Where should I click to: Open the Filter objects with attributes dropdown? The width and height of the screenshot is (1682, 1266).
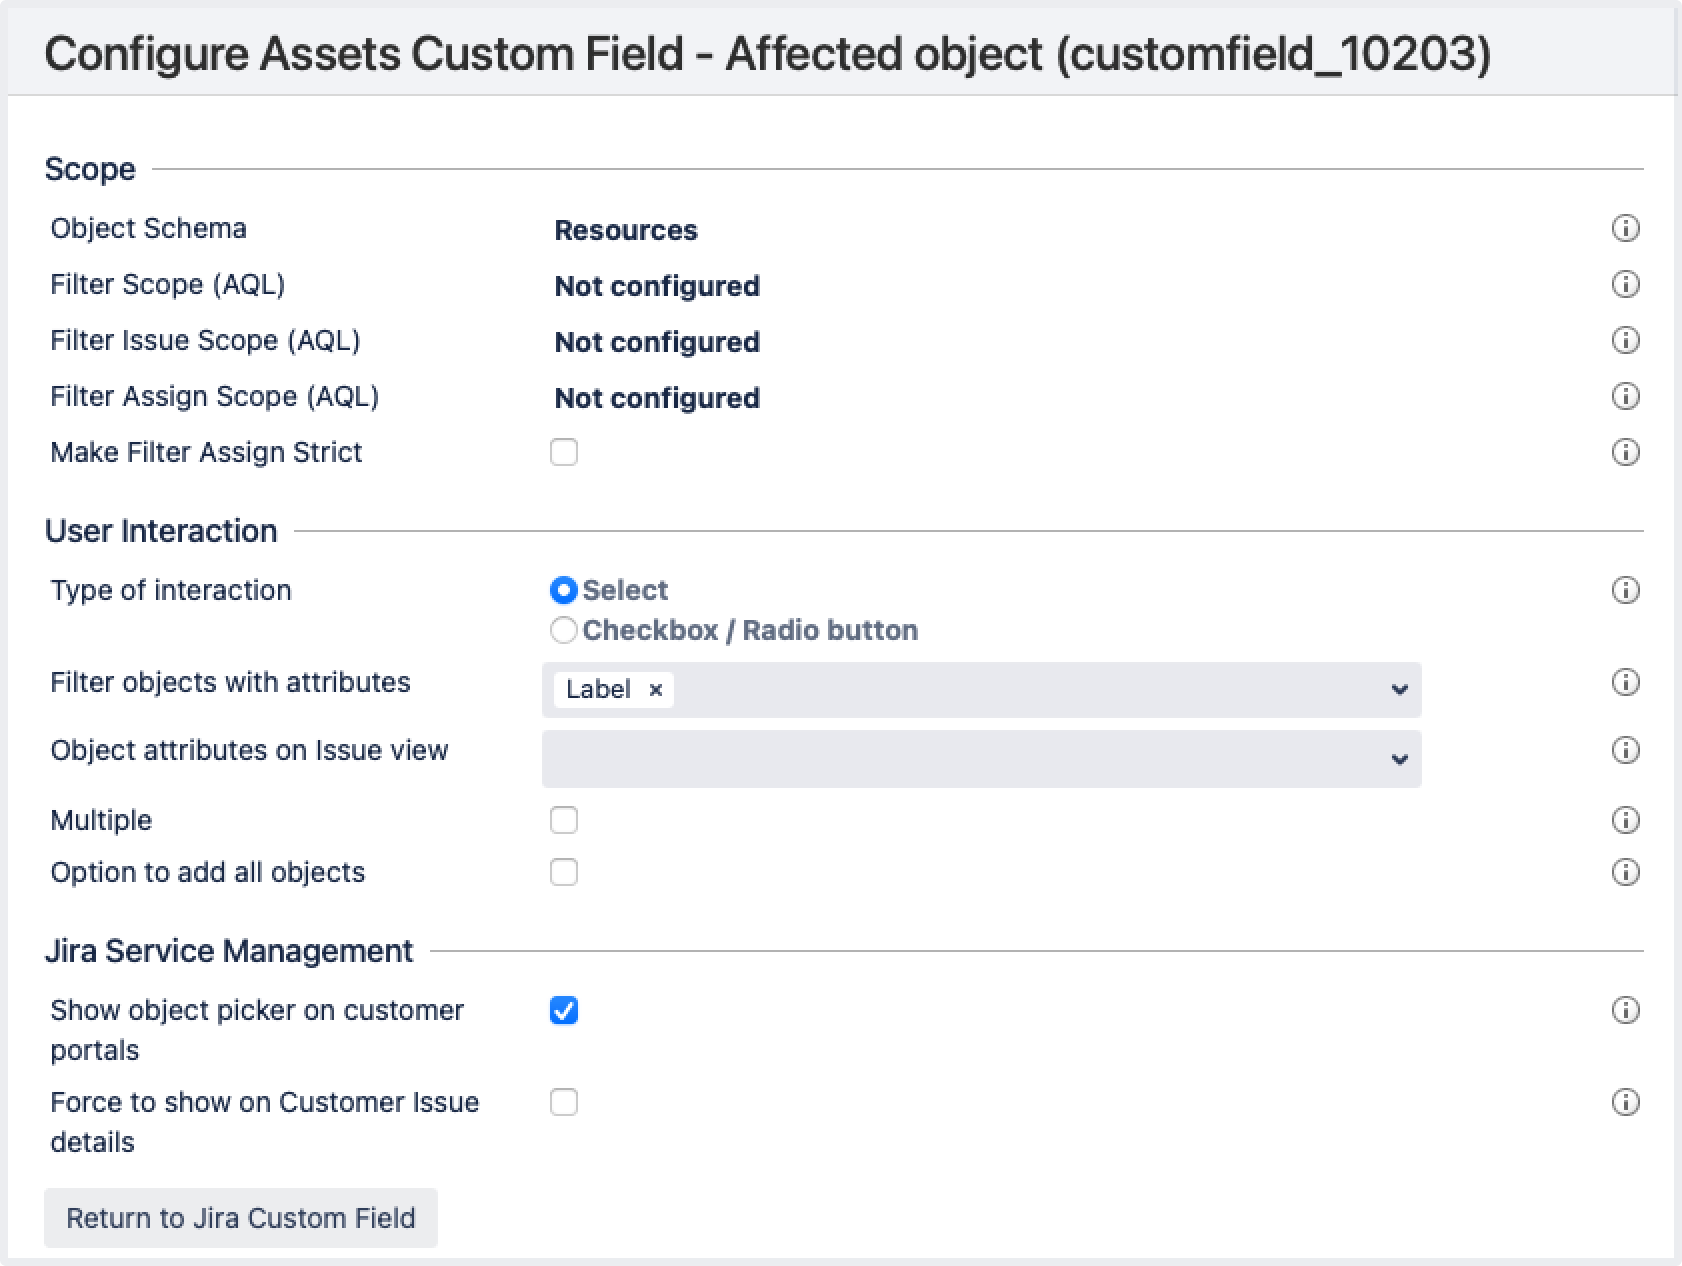(x=1400, y=689)
